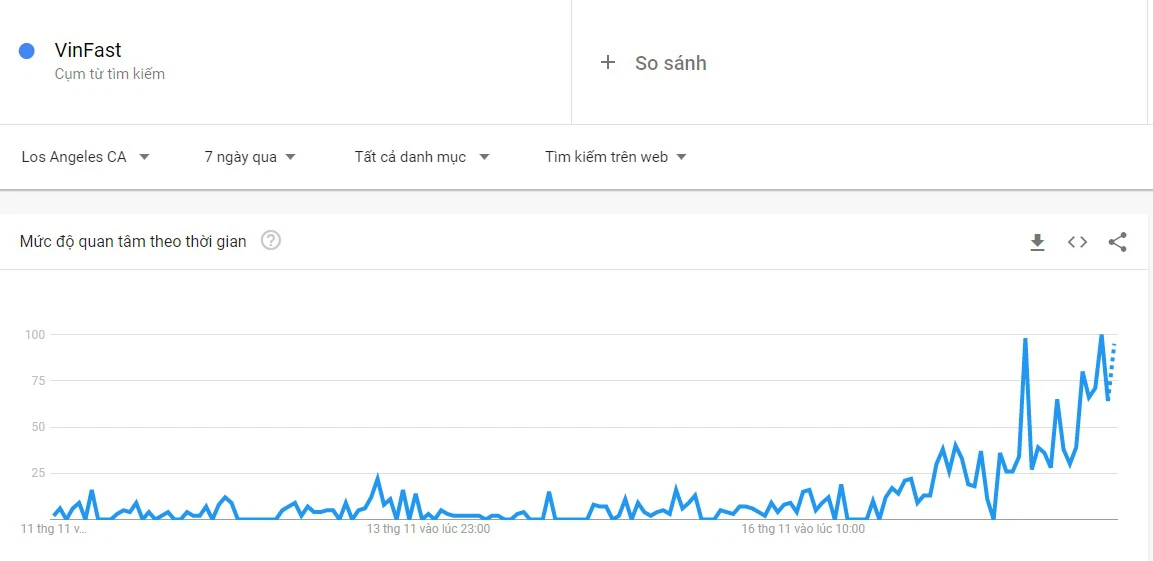
Task: Click the embed code icon
Action: (x=1077, y=242)
